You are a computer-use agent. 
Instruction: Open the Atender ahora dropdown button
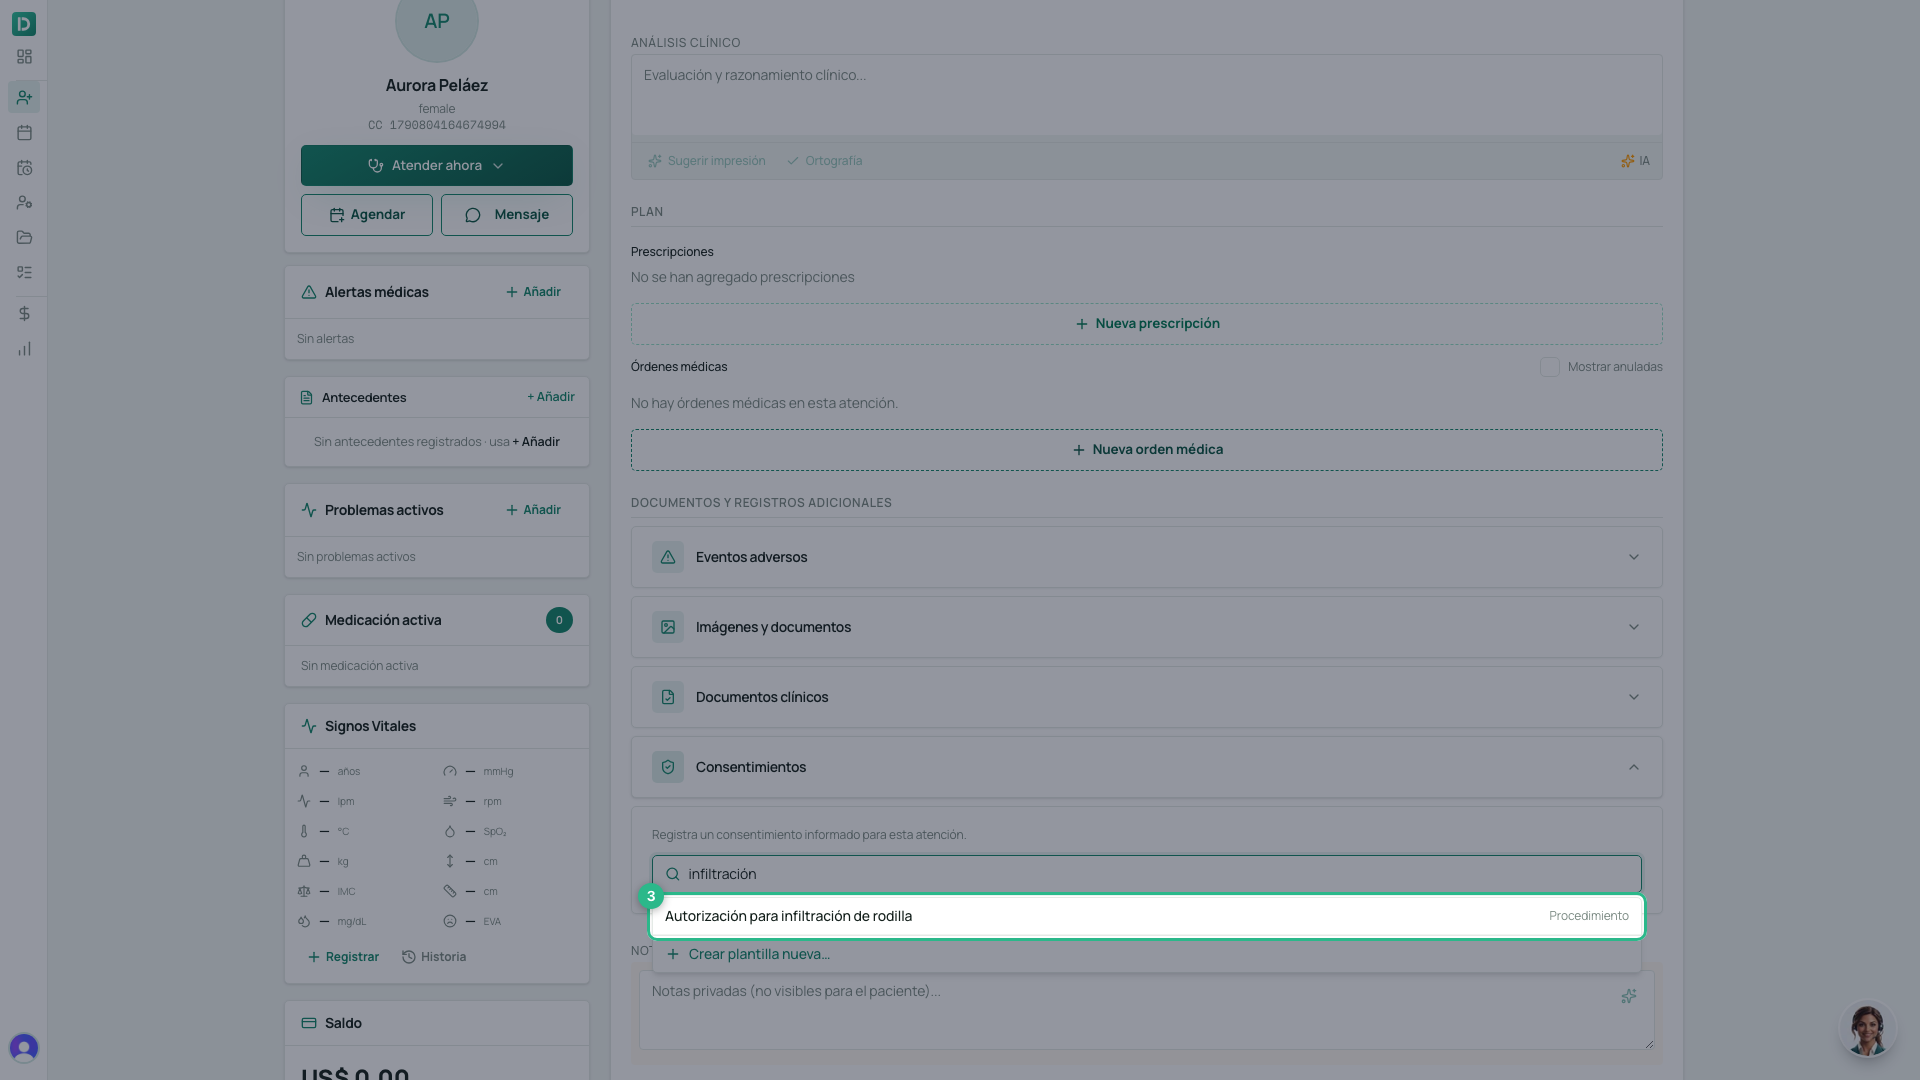click(437, 166)
